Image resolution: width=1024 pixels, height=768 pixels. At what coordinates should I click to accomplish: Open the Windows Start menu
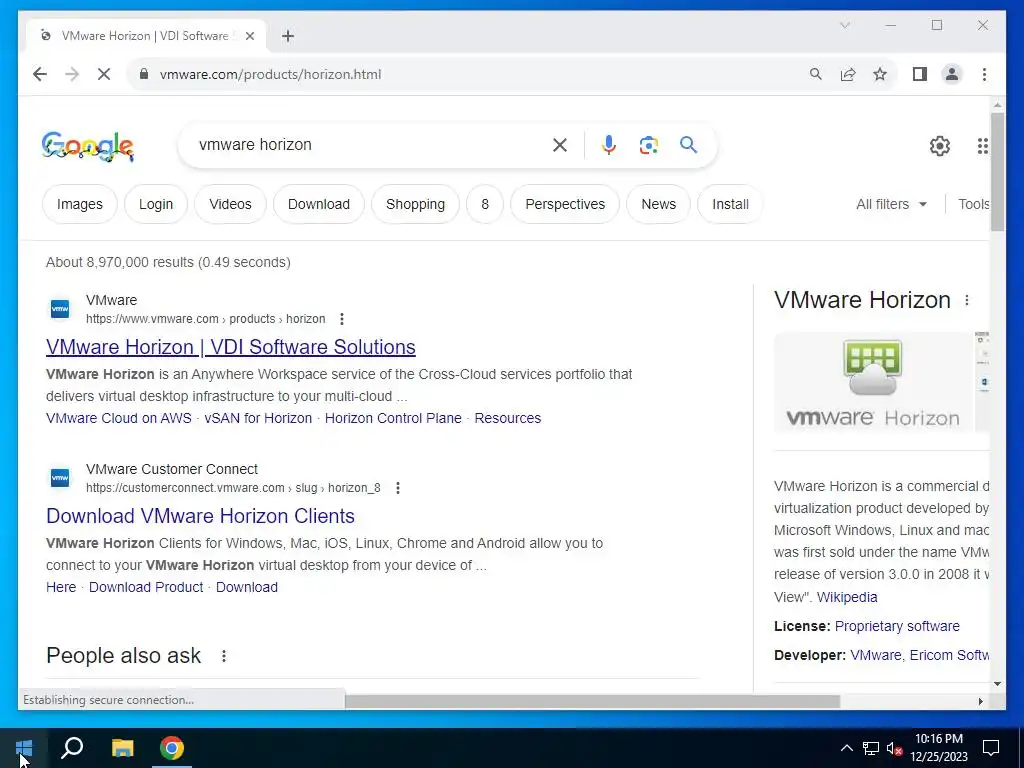(24, 748)
